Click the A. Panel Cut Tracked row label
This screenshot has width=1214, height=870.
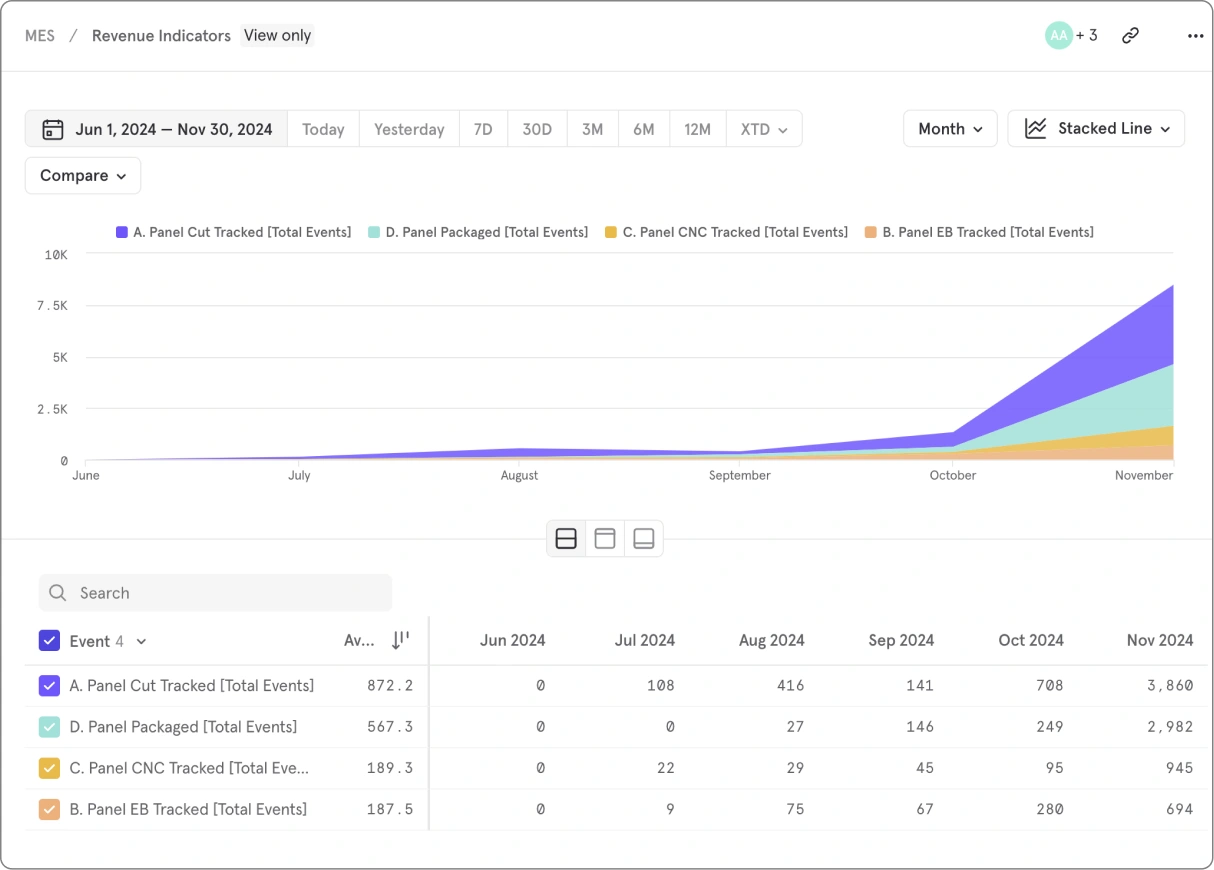click(x=192, y=686)
